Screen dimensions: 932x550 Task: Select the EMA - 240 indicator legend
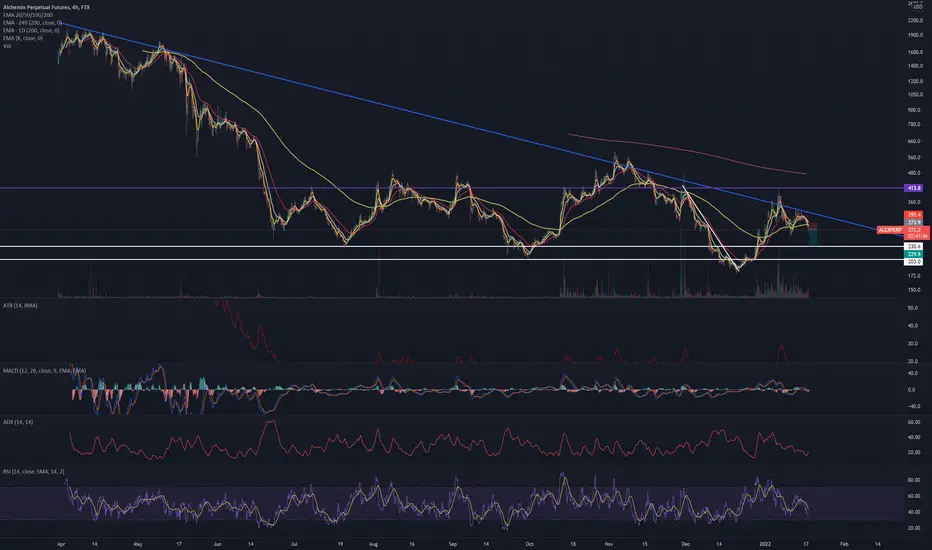point(32,23)
